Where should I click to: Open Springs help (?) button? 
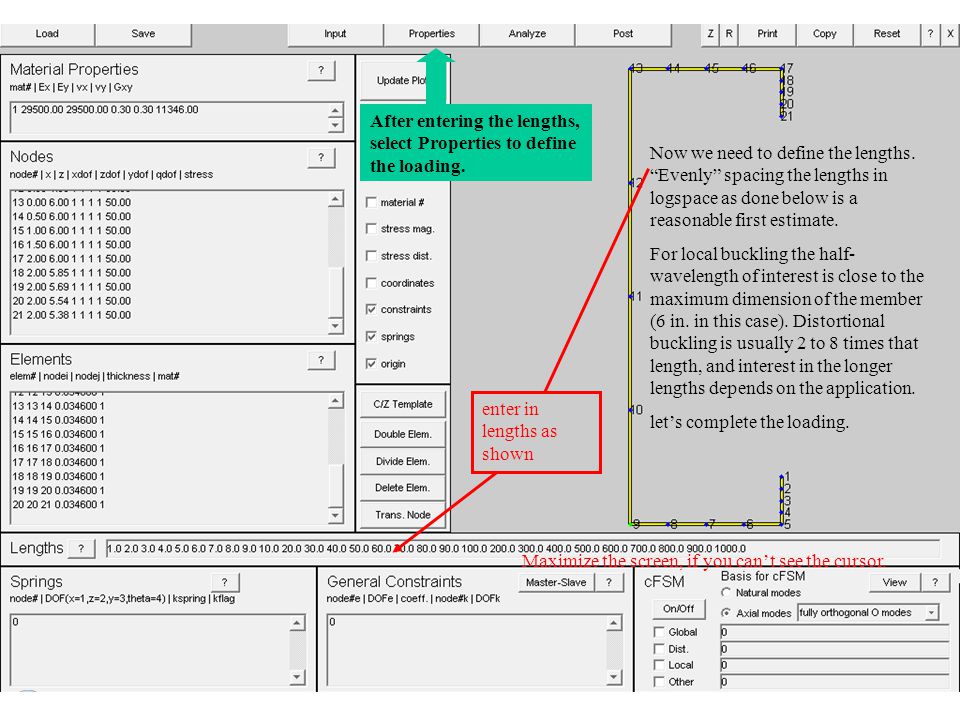[225, 582]
